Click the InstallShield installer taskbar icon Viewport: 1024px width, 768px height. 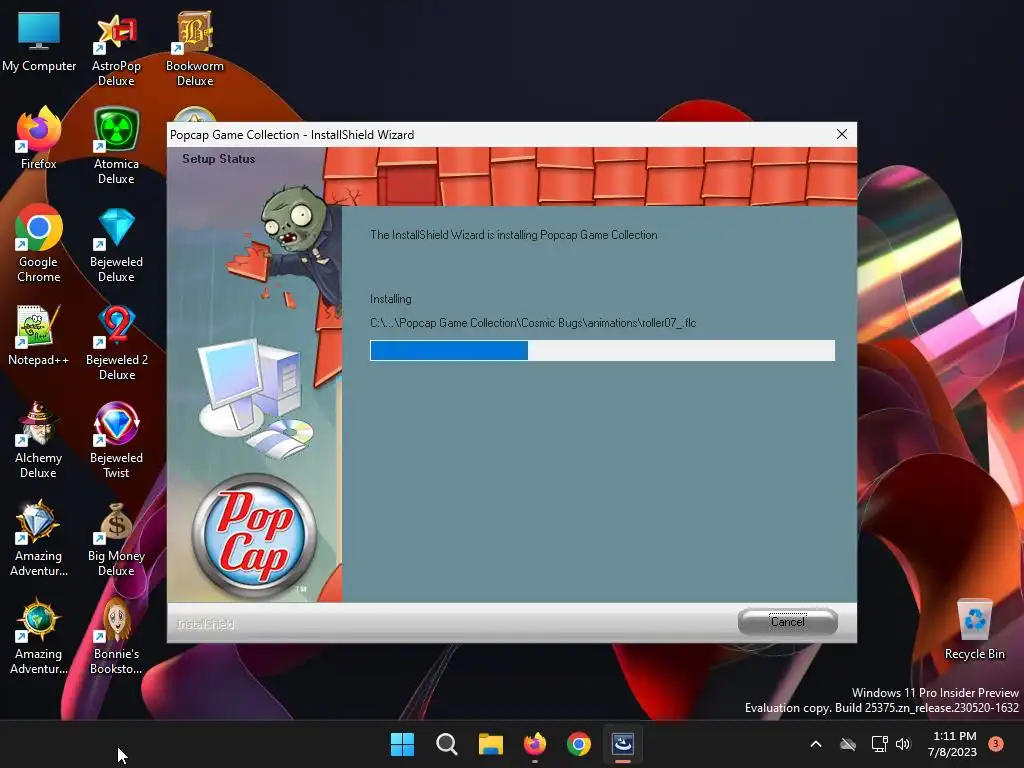pyautogui.click(x=623, y=744)
